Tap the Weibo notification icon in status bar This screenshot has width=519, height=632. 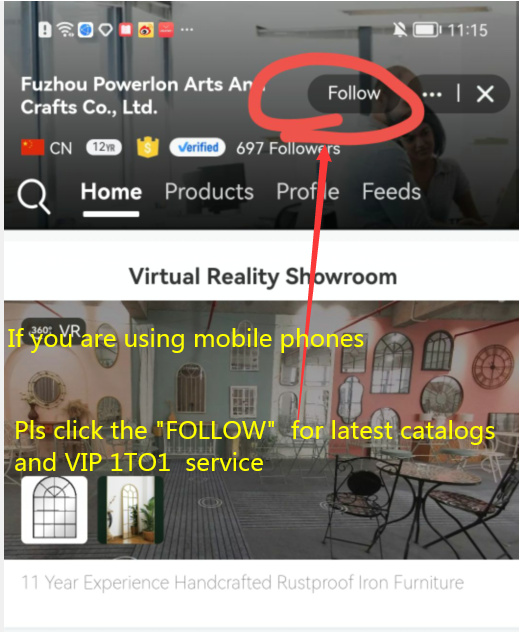coord(145,30)
